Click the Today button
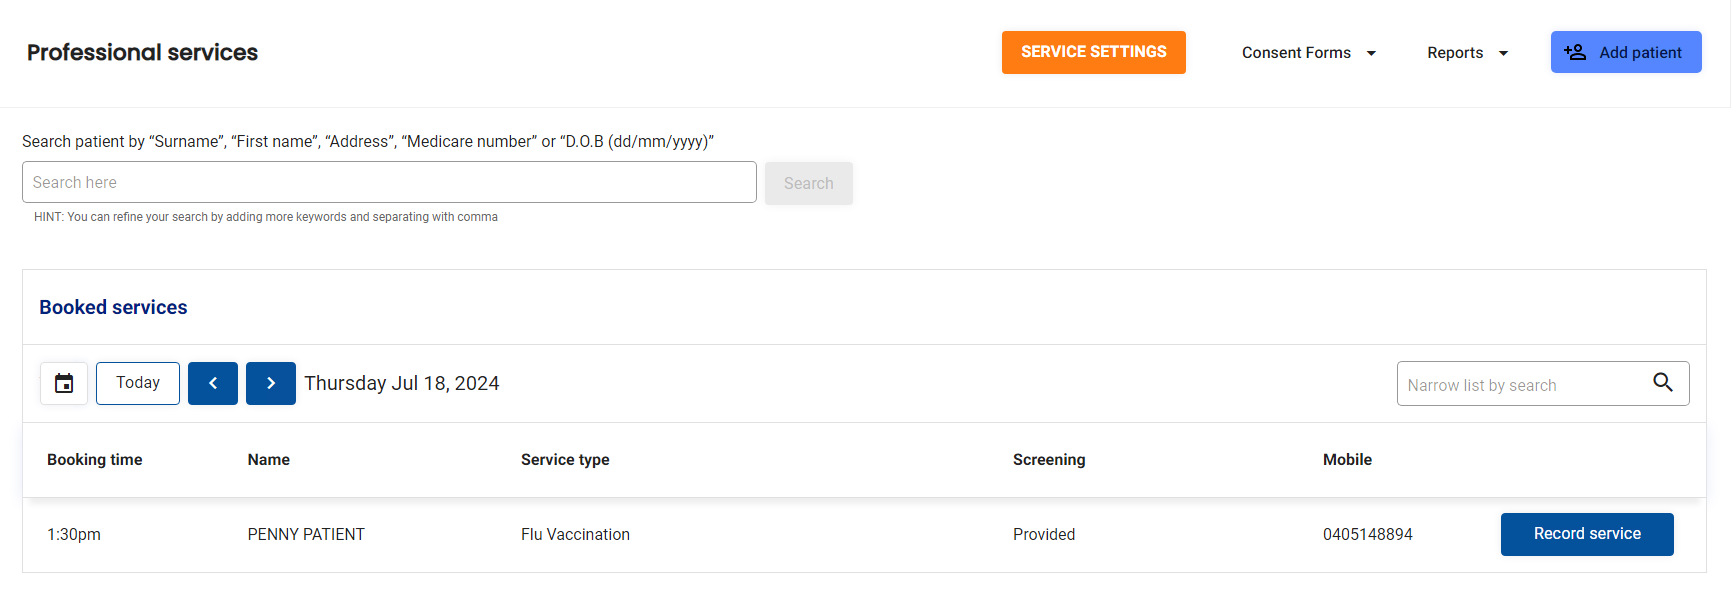Screen dimensions: 1731x594 pyautogui.click(x=138, y=383)
